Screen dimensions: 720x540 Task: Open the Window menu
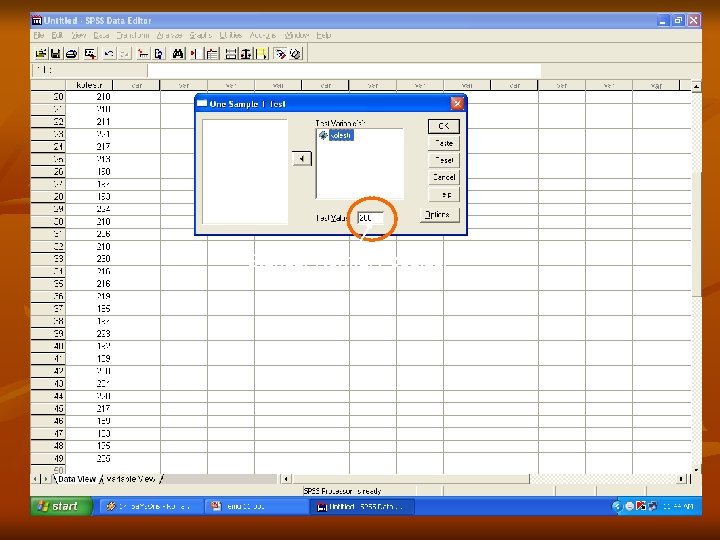297,35
